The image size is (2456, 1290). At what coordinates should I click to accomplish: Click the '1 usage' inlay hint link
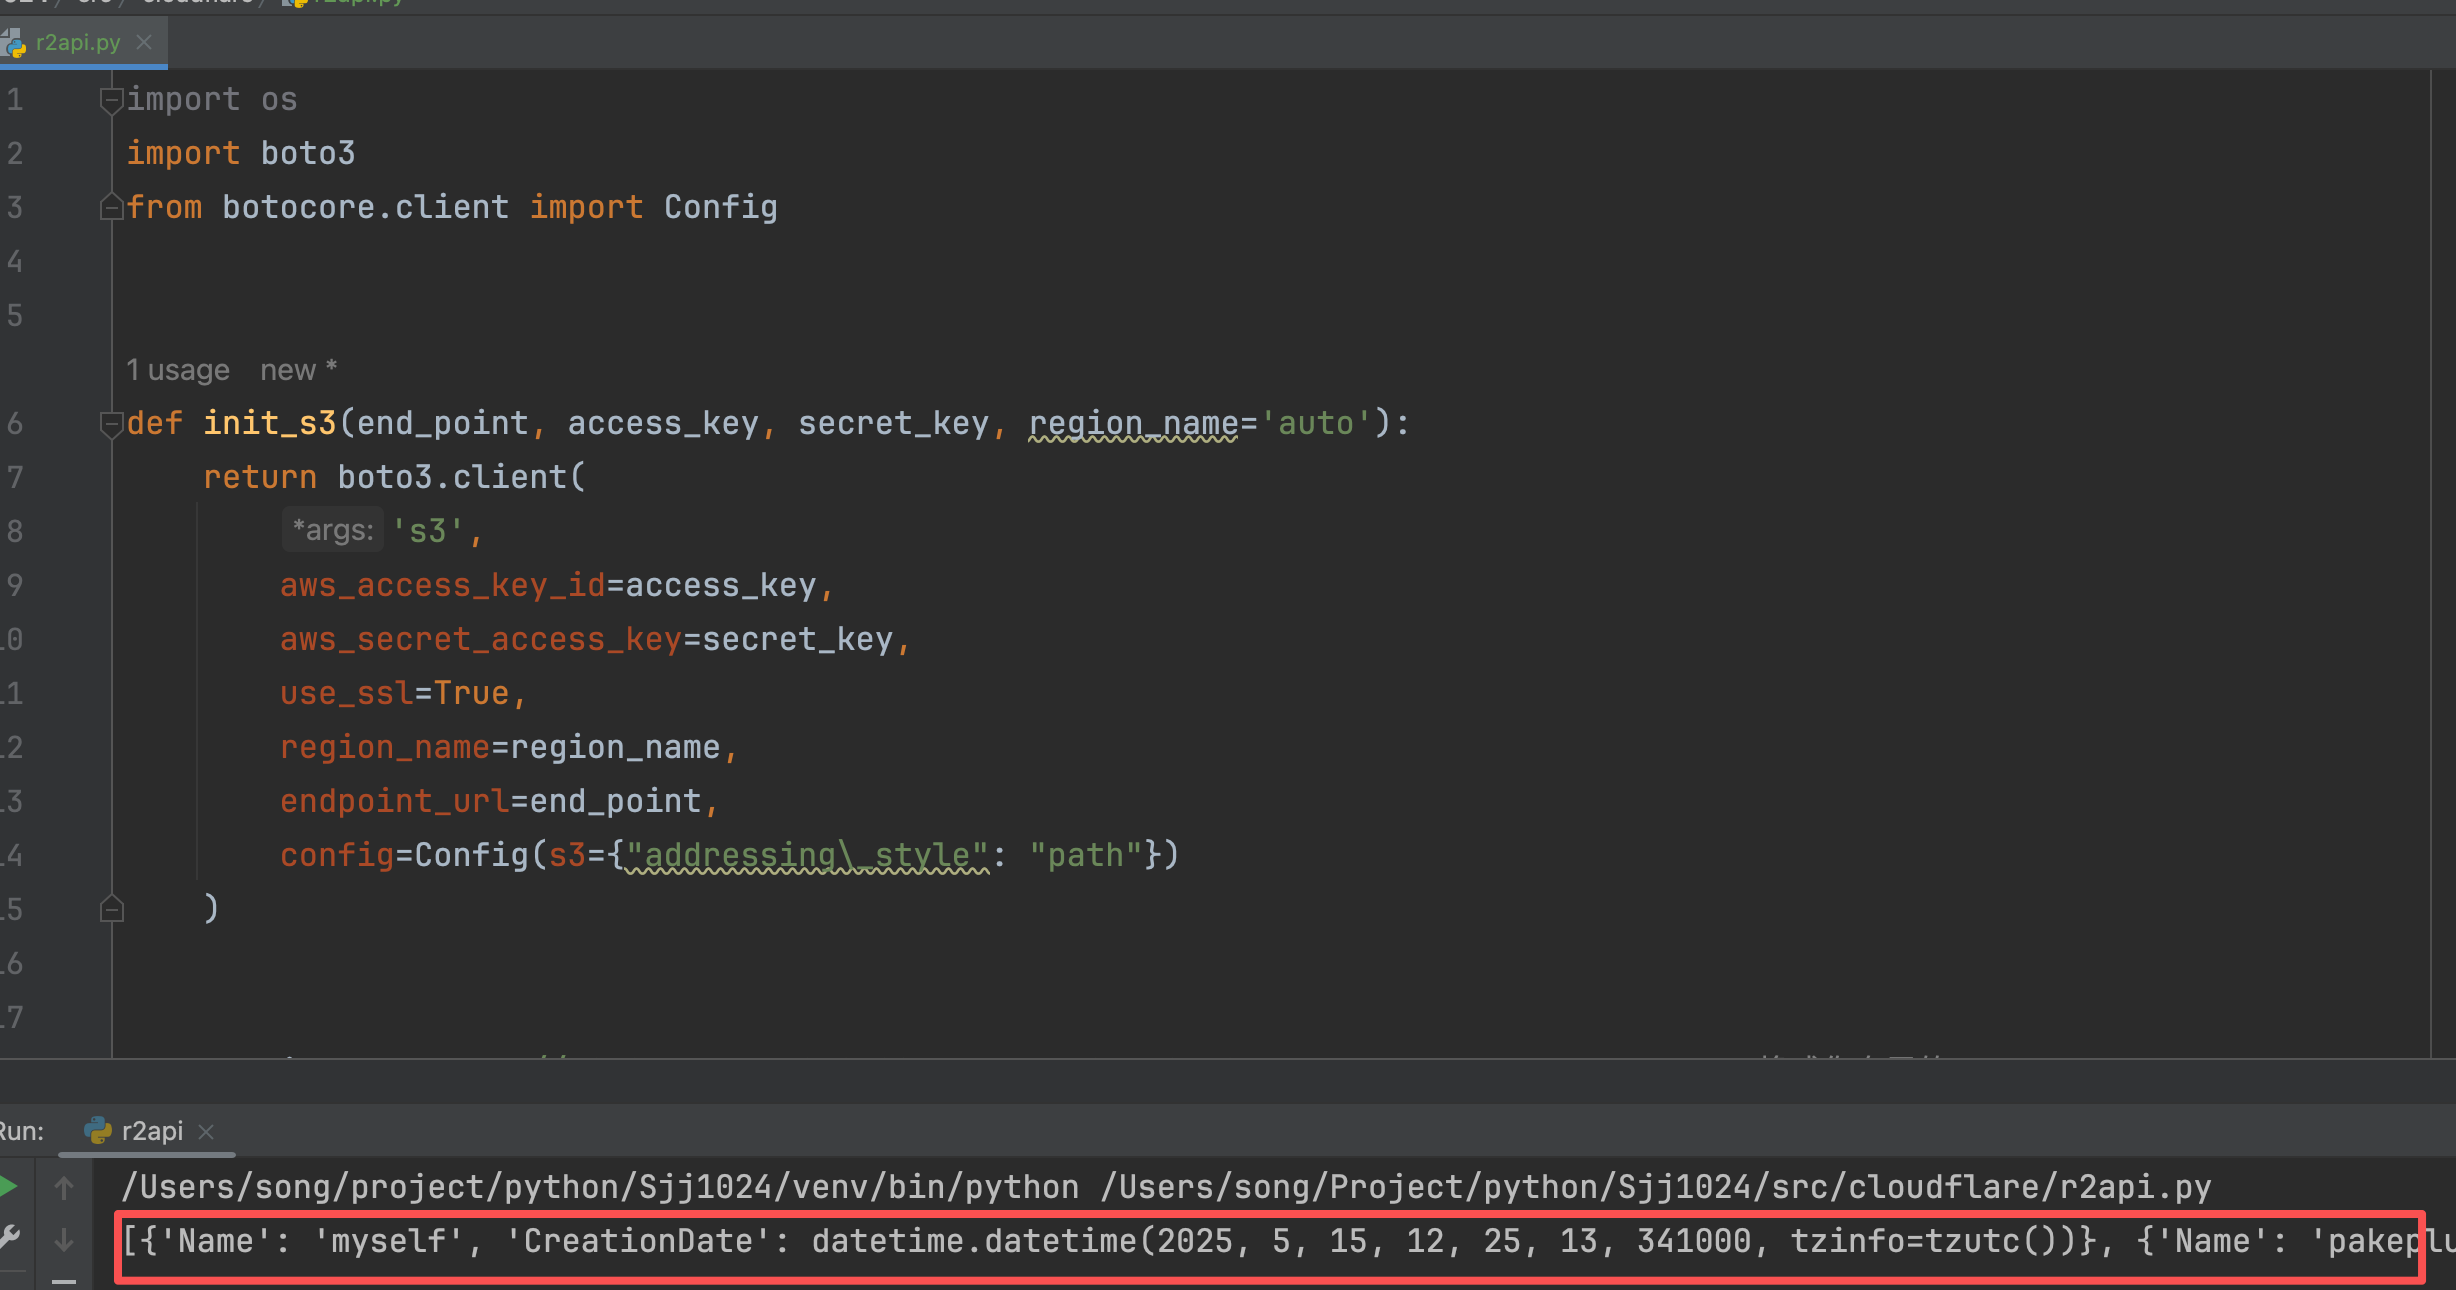click(x=177, y=371)
